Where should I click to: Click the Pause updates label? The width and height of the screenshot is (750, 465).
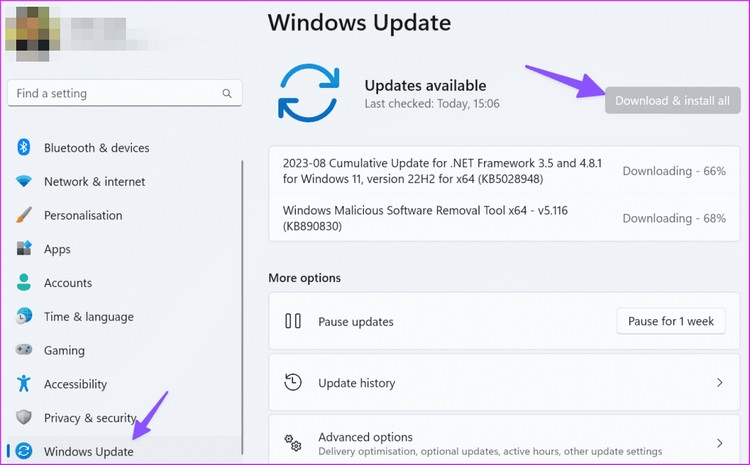(x=356, y=321)
